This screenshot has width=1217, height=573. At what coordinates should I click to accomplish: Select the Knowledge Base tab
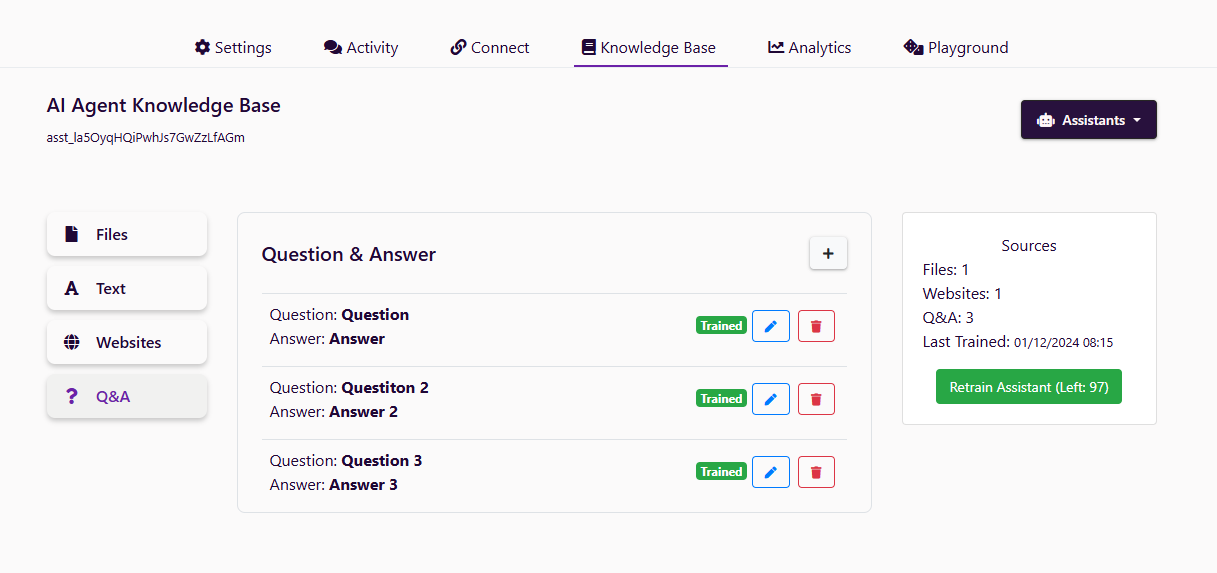tap(649, 47)
